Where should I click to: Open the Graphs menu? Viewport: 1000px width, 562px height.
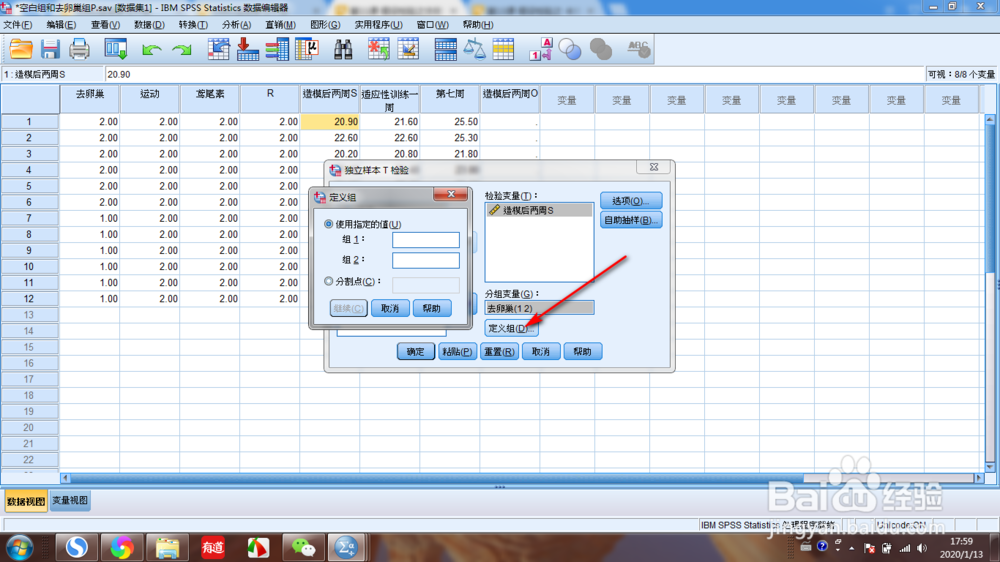point(325,24)
